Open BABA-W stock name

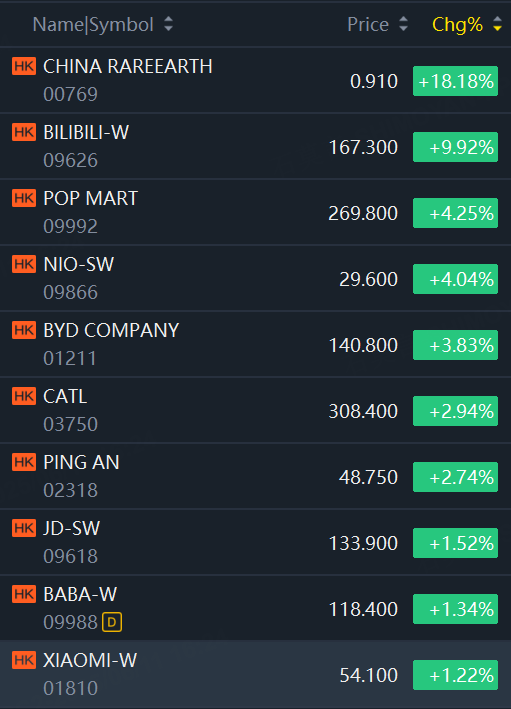[80, 595]
